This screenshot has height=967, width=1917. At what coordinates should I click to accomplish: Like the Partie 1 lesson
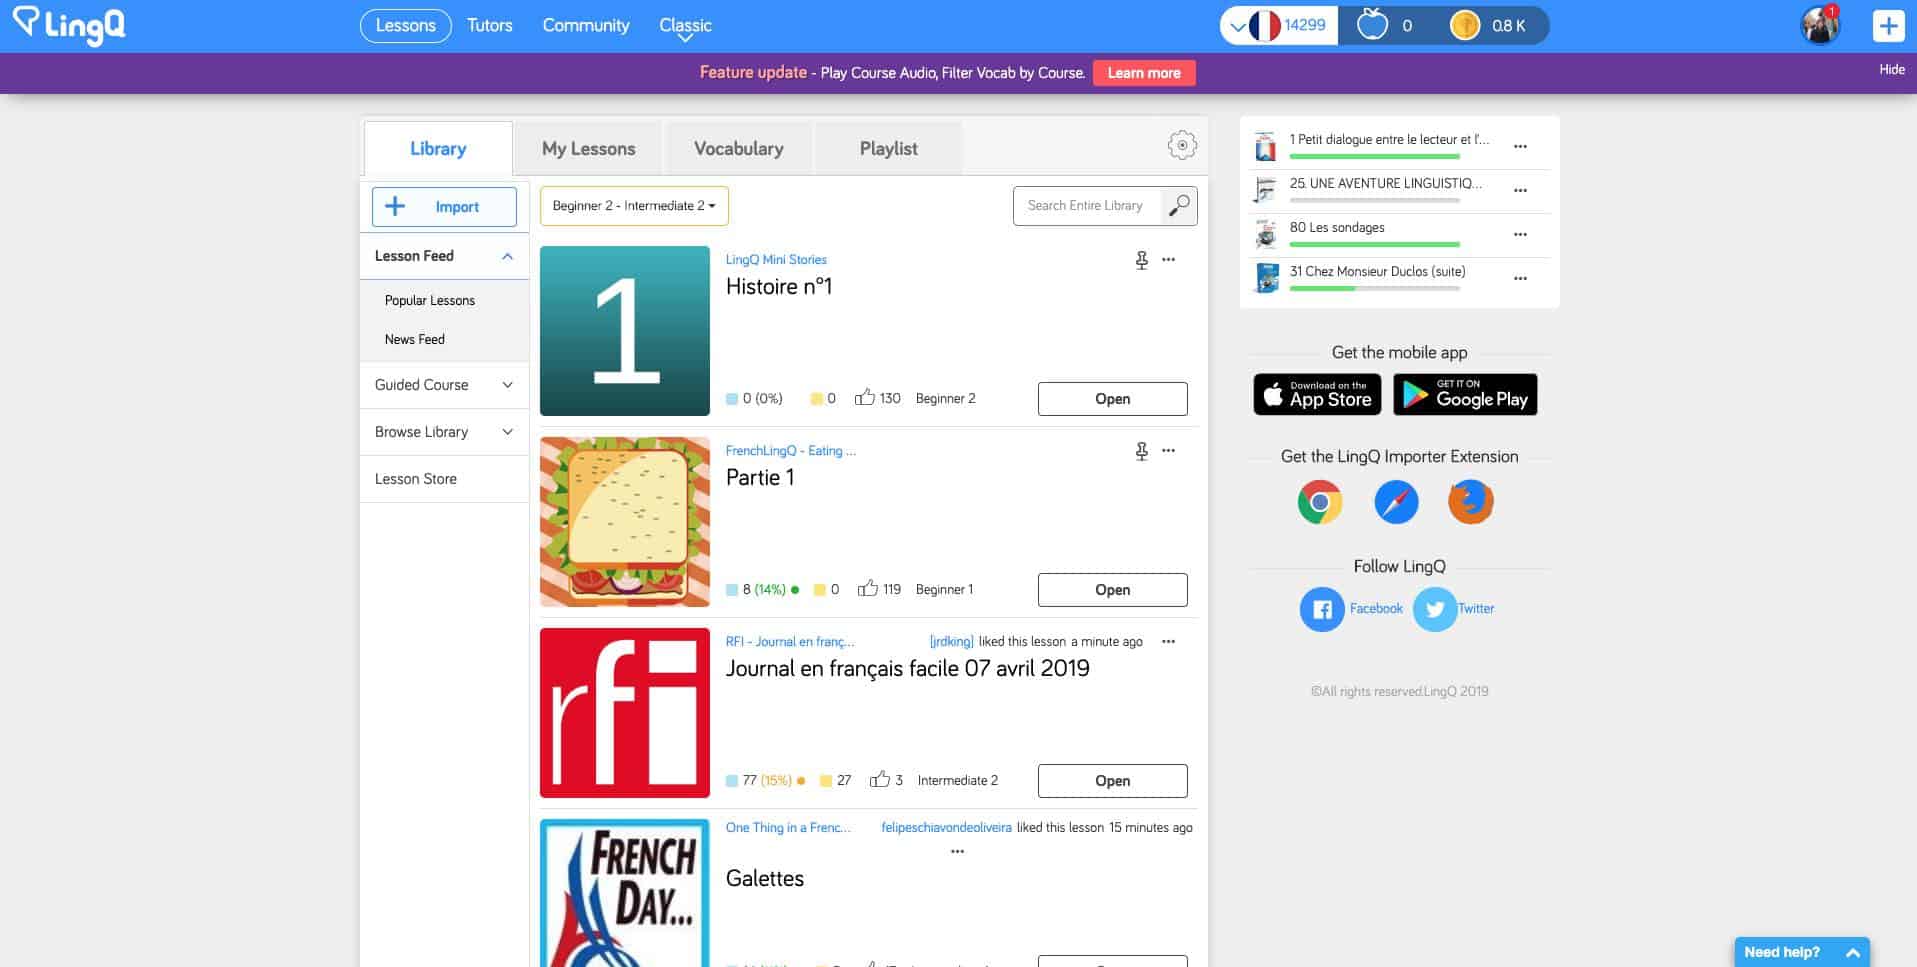point(867,588)
